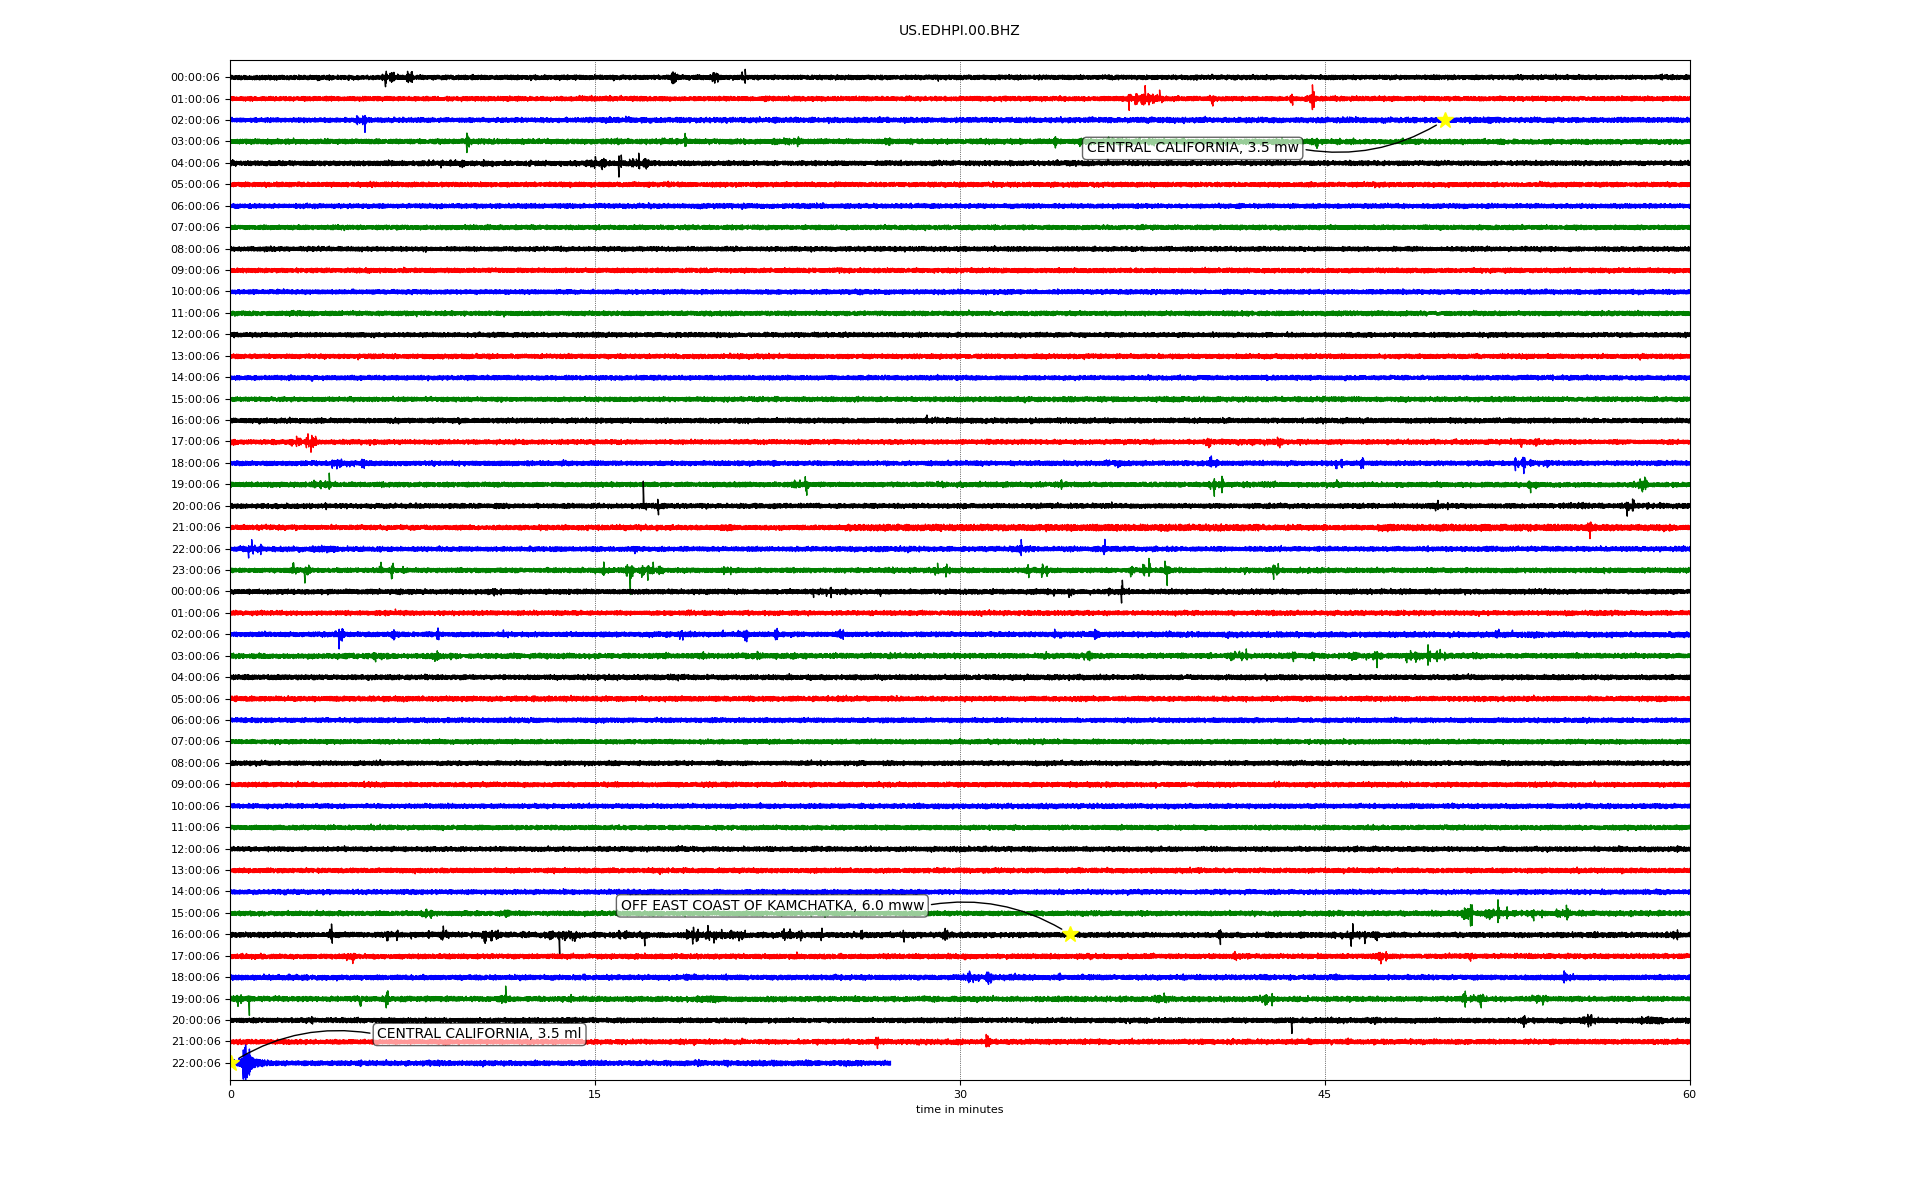This screenshot has height=1200, width=1920.
Task: Click the first 00:00:06 row label at top
Action: tap(195, 78)
